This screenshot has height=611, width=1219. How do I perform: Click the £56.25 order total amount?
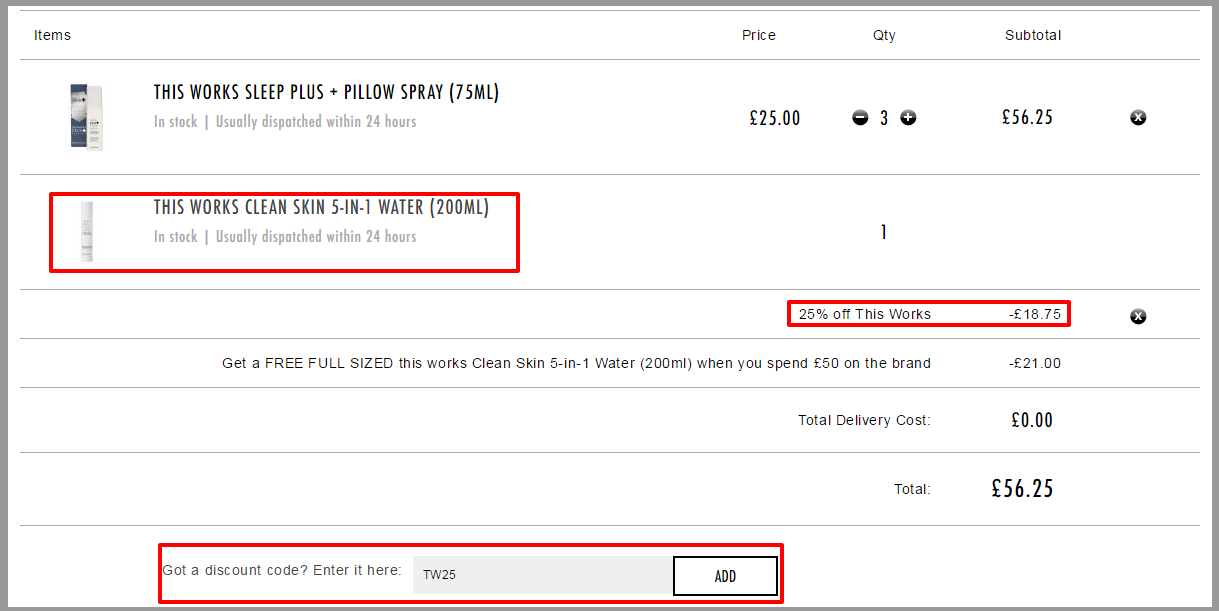coord(1022,488)
